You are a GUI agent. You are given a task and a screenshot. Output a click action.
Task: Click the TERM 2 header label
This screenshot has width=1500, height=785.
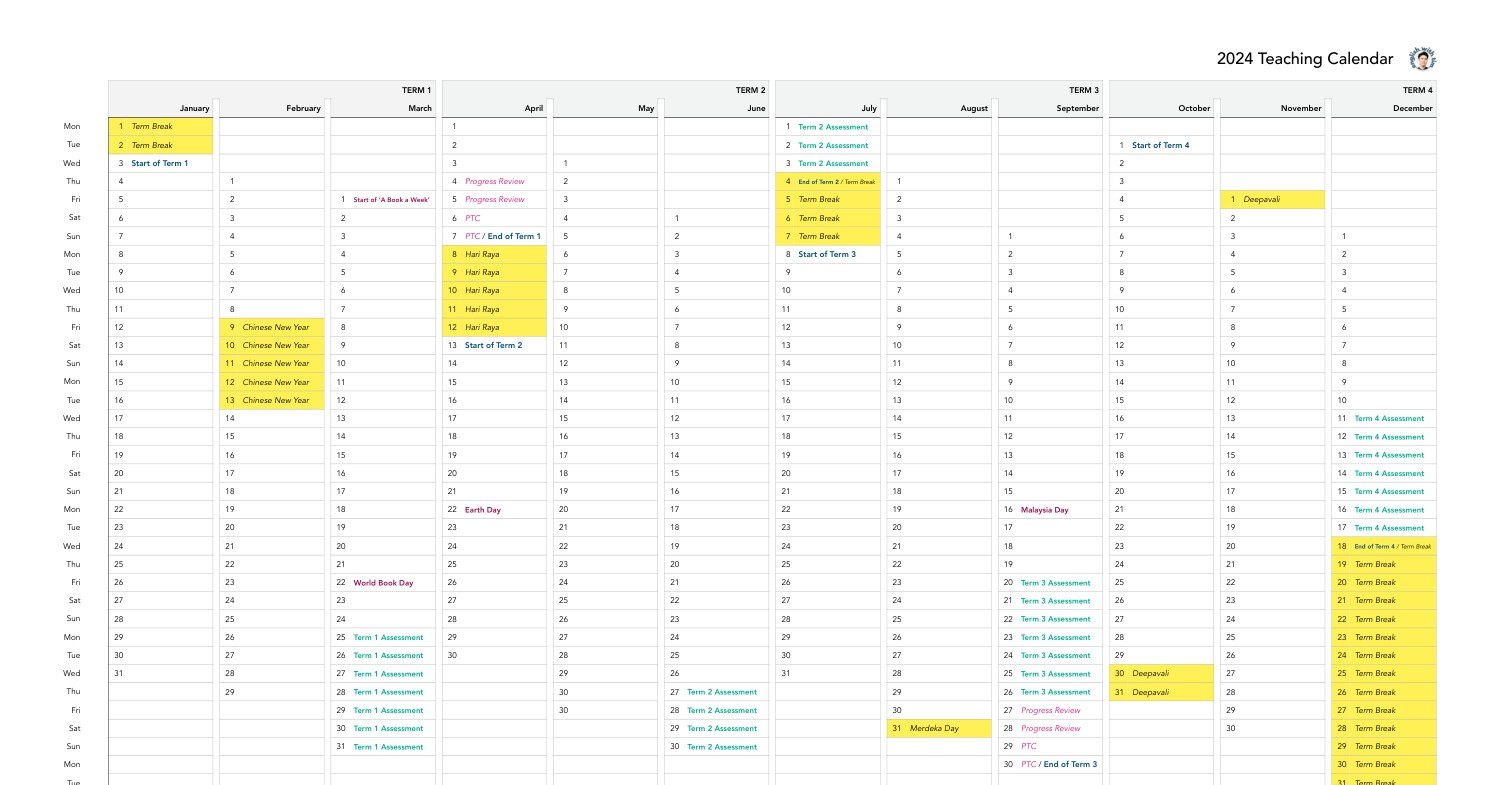pyautogui.click(x=750, y=90)
